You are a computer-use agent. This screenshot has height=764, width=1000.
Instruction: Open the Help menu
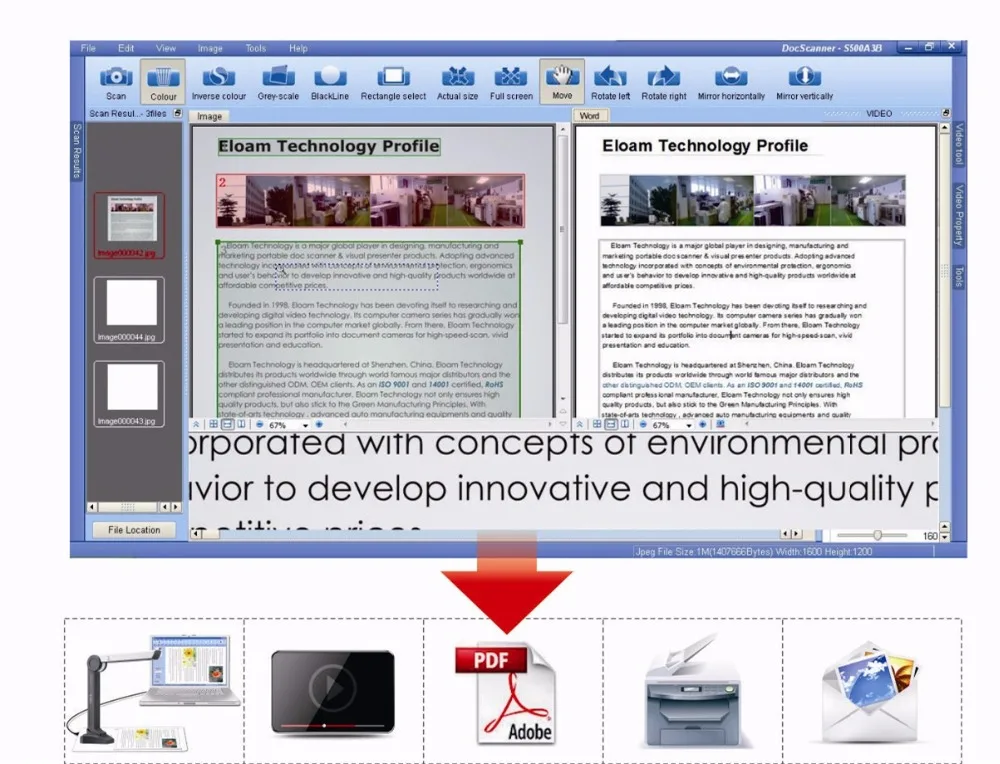click(298, 48)
